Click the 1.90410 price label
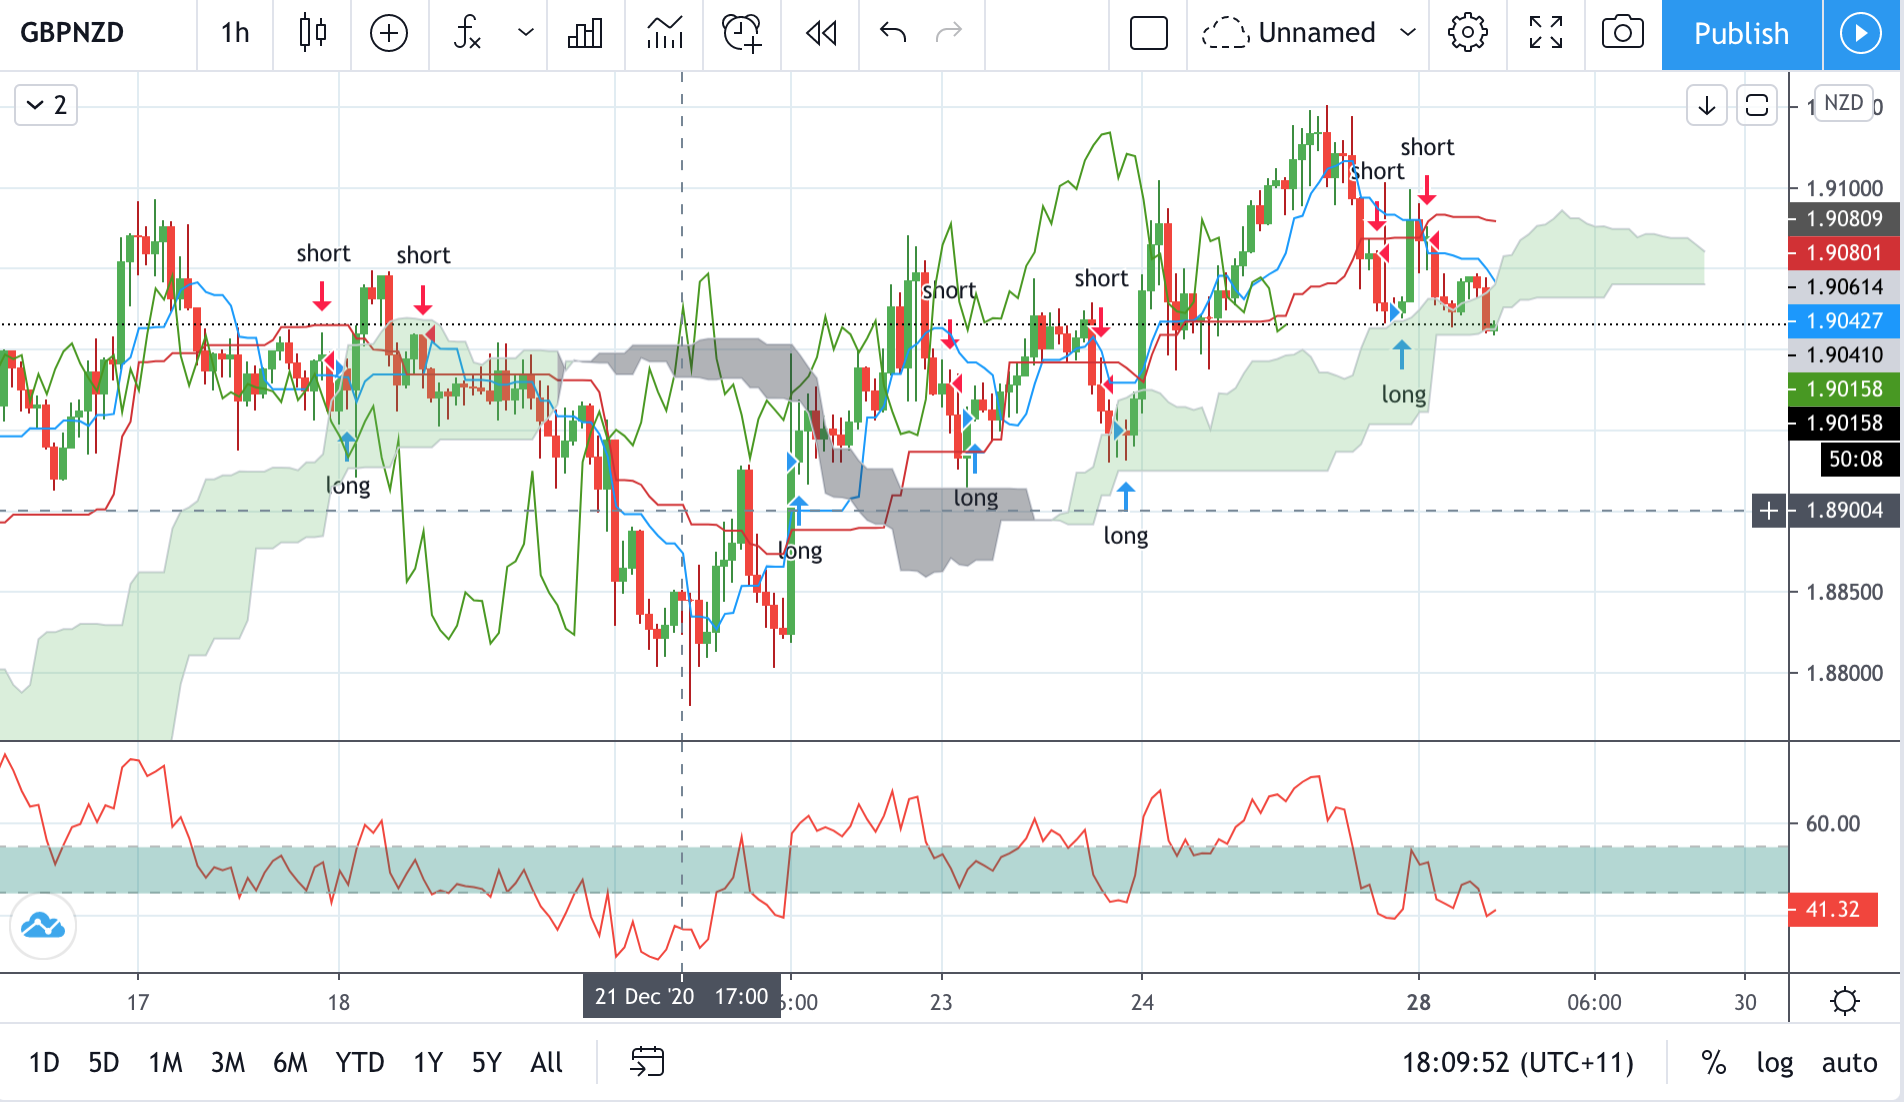The width and height of the screenshot is (1904, 1102). tap(1844, 355)
